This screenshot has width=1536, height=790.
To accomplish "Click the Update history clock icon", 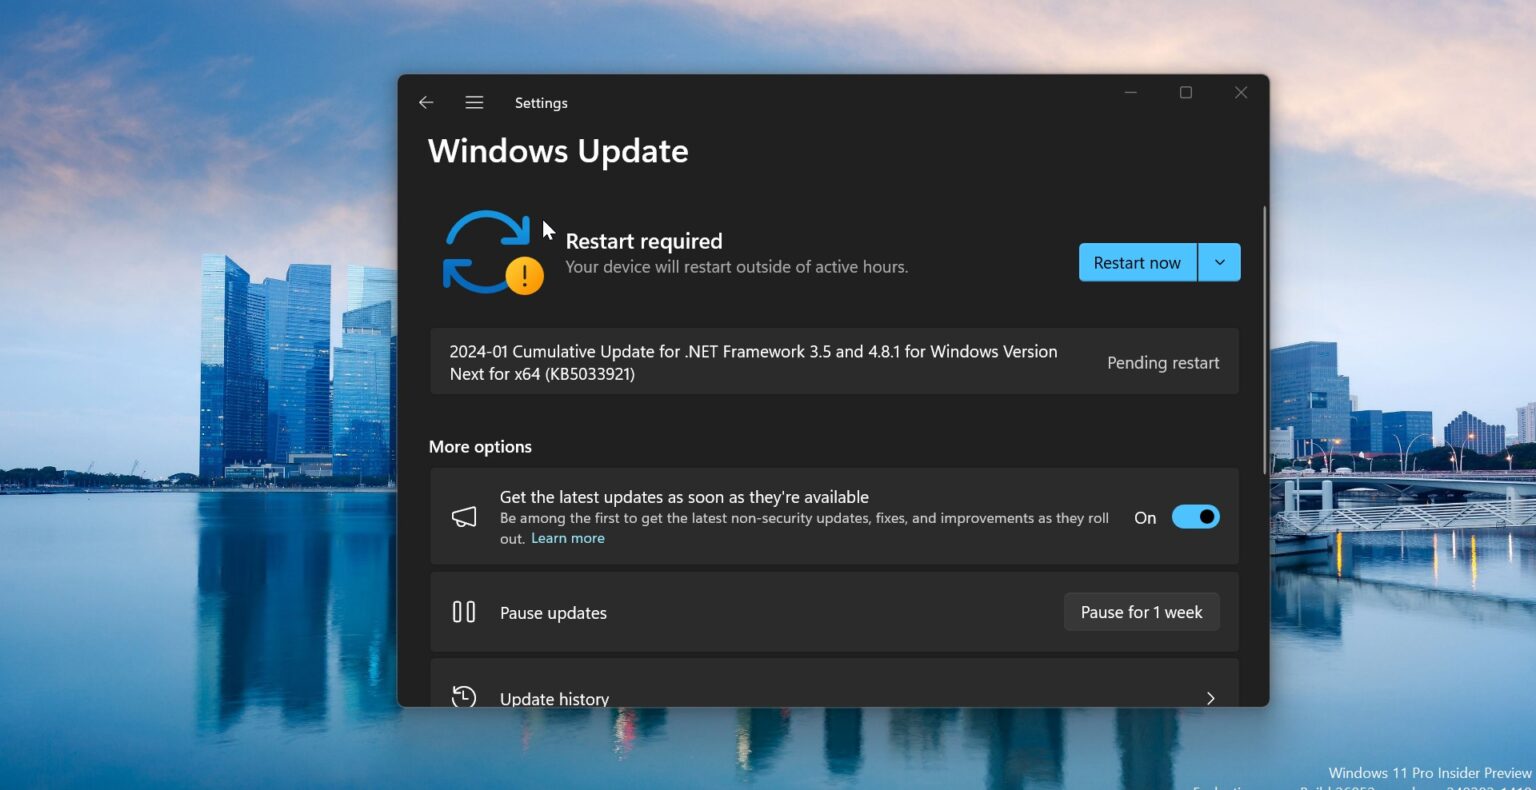I will coord(464,696).
